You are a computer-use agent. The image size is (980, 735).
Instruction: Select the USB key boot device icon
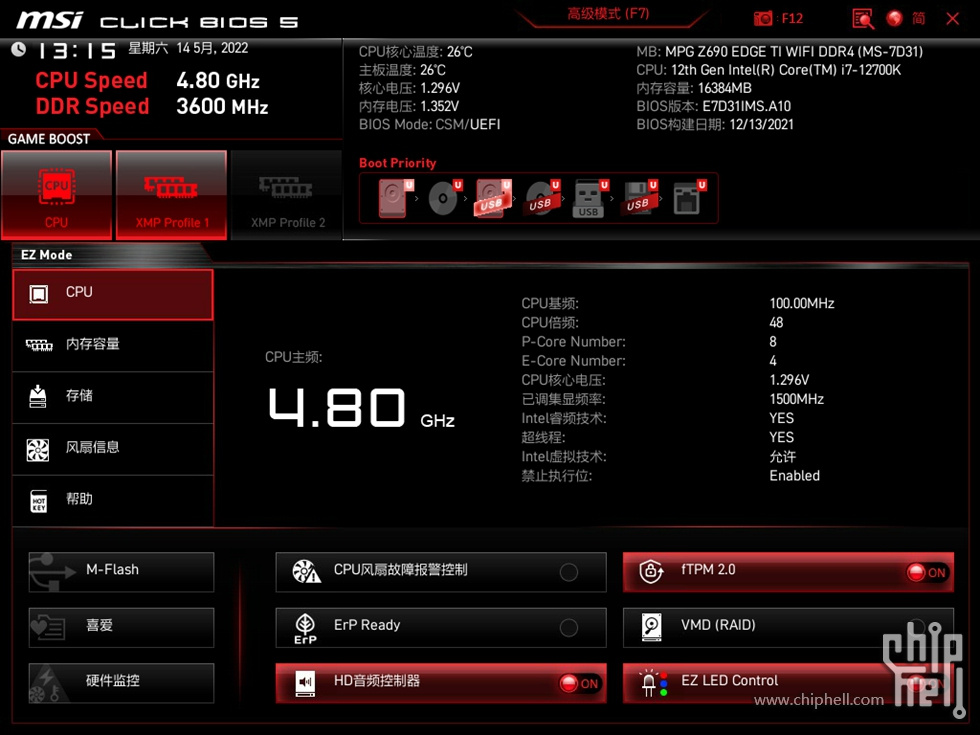coord(590,199)
